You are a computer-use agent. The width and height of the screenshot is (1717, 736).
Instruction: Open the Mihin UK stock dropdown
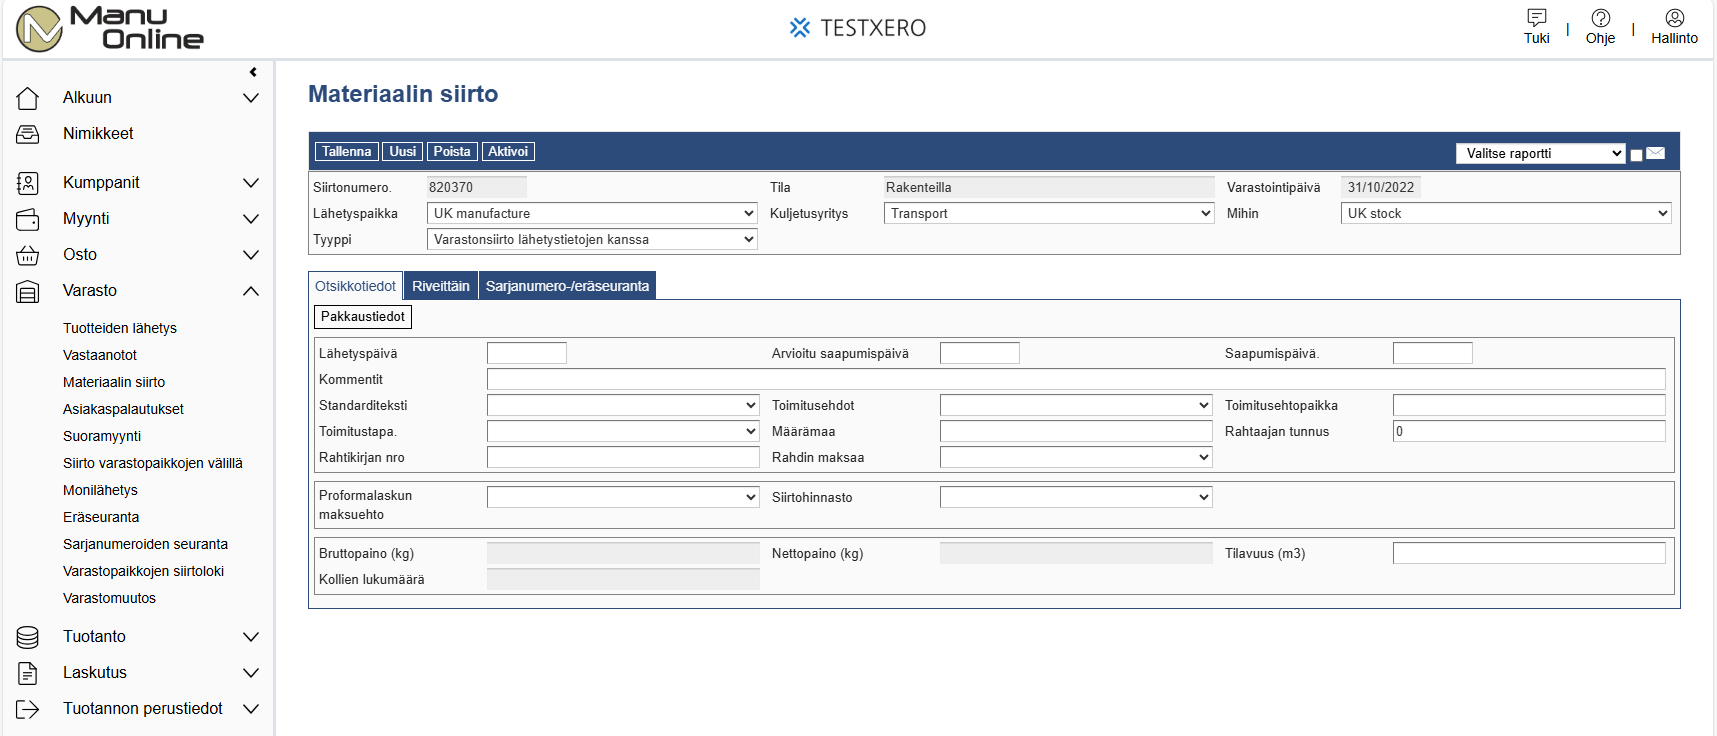click(x=1506, y=213)
